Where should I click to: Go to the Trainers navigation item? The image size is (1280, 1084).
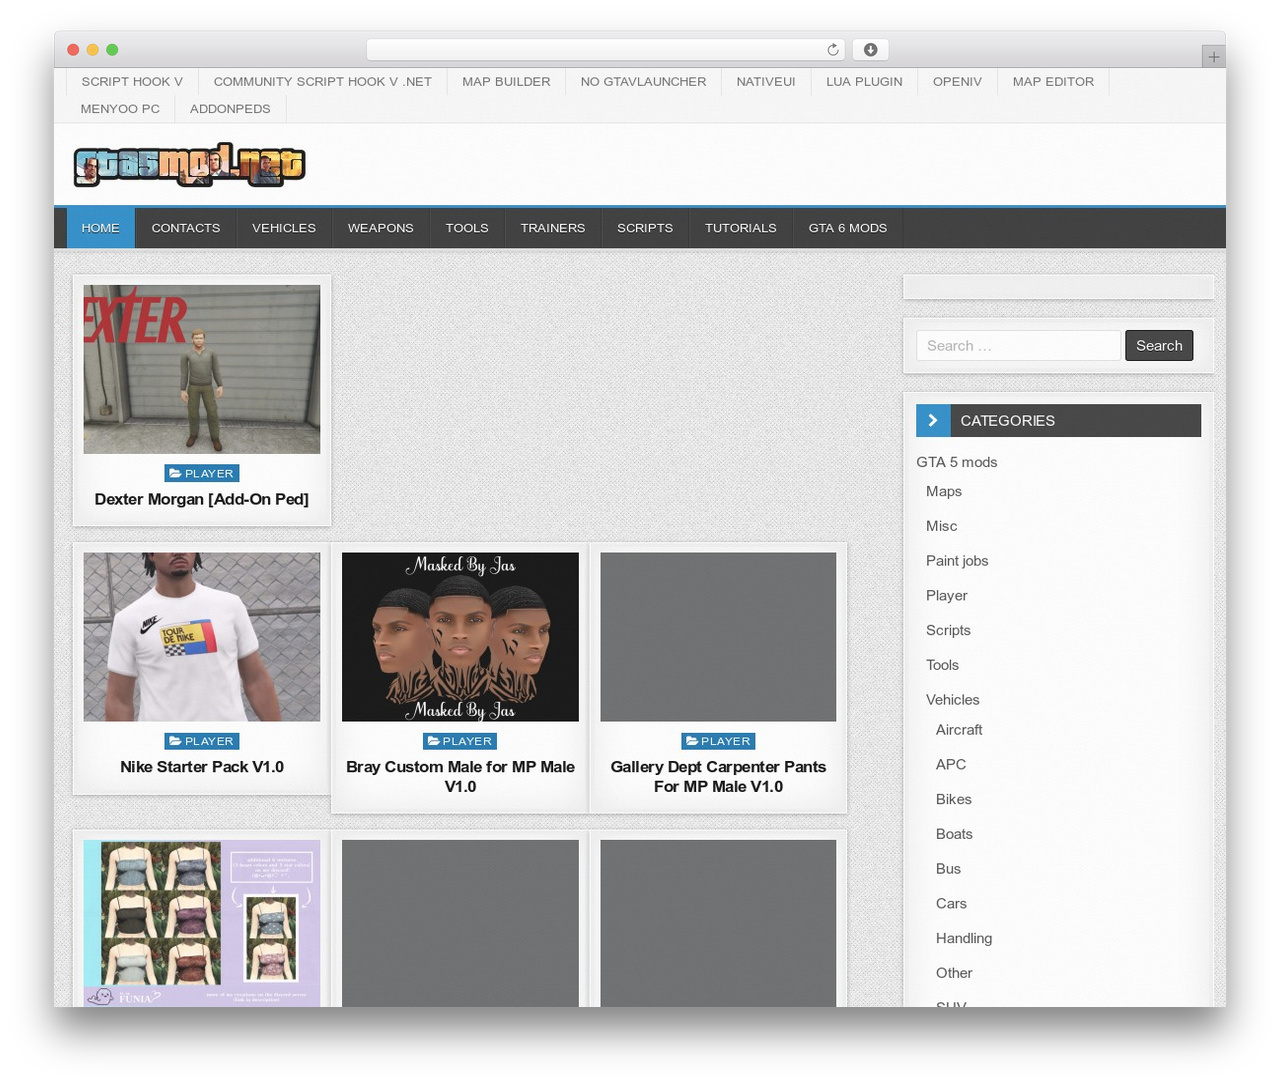point(553,228)
